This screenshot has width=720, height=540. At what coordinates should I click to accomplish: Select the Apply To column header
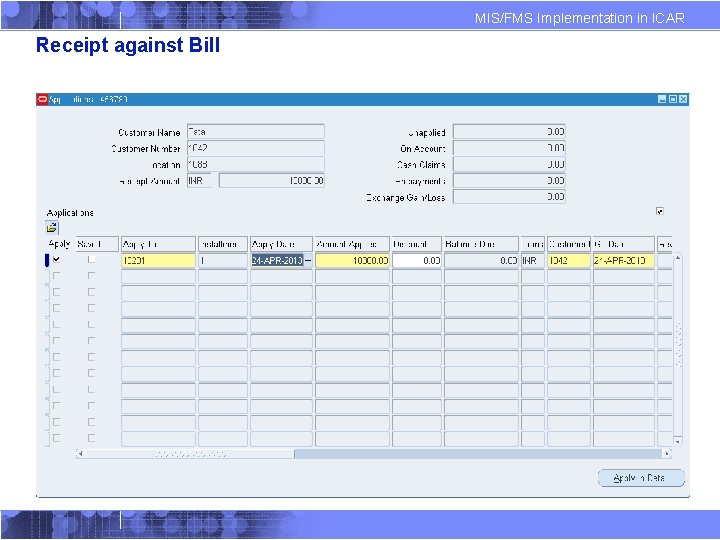tap(158, 244)
